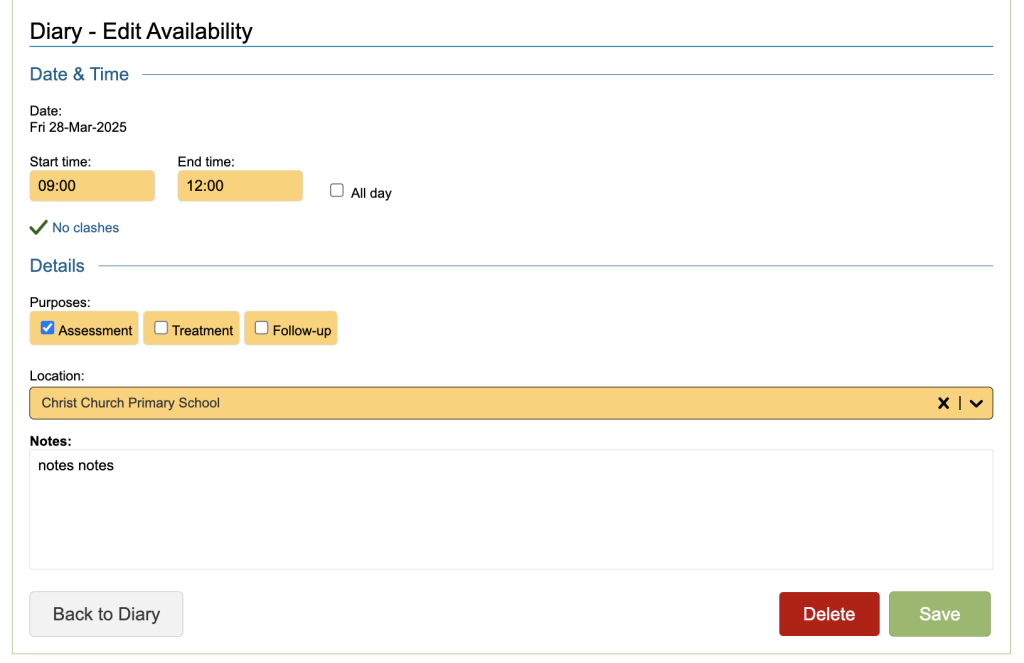The height and width of the screenshot is (663, 1024).
Task: Go back using Back to Diary button
Action: (106, 614)
